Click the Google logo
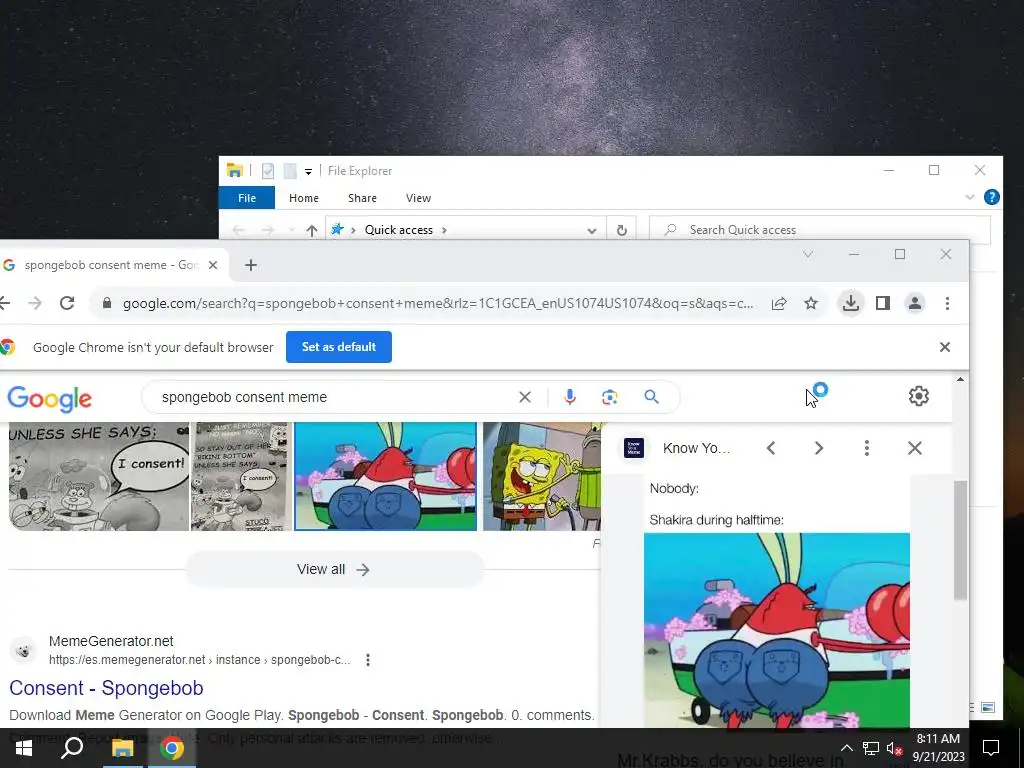The height and width of the screenshot is (768, 1024). [x=50, y=398]
